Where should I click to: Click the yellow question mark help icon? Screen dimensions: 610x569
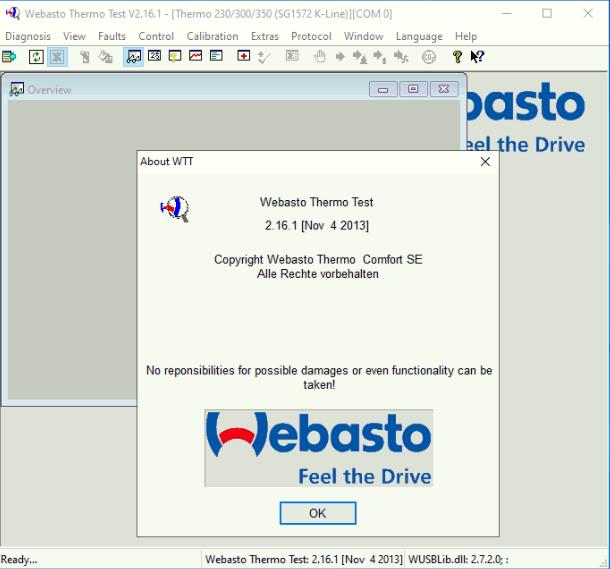point(457,57)
